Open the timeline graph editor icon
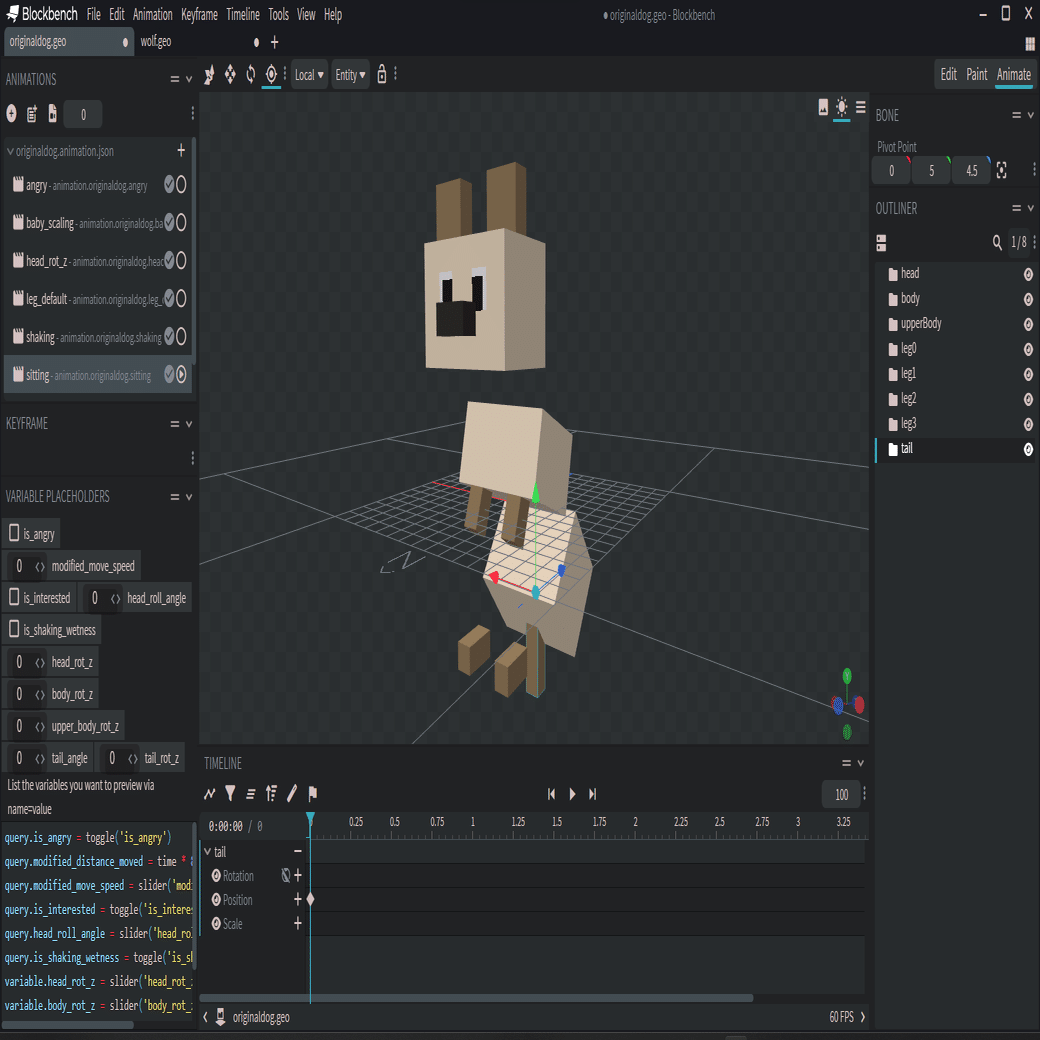Viewport: 1040px width, 1040px height. (210, 793)
